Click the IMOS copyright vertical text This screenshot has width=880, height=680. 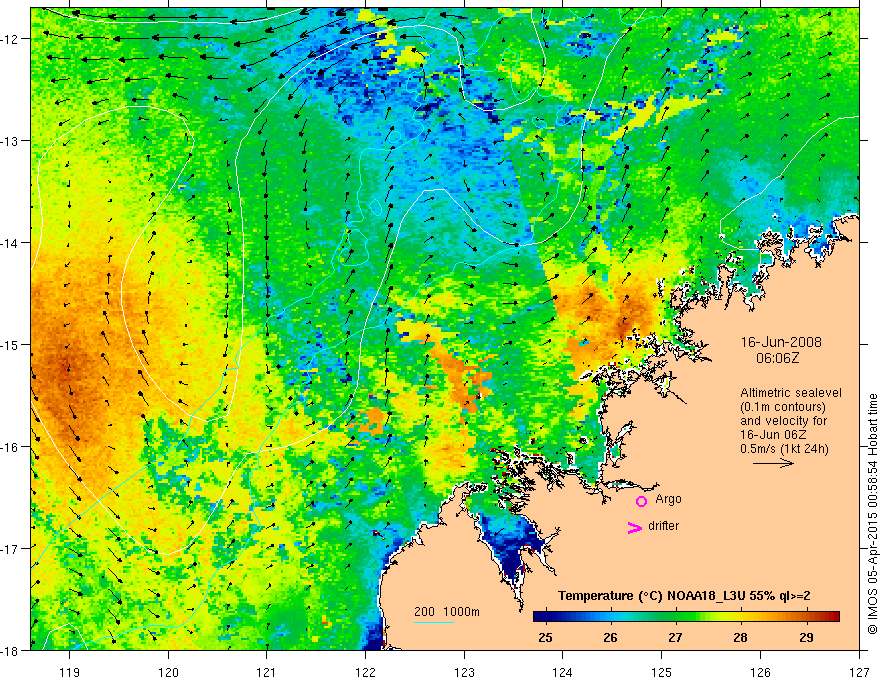[x=873, y=515]
